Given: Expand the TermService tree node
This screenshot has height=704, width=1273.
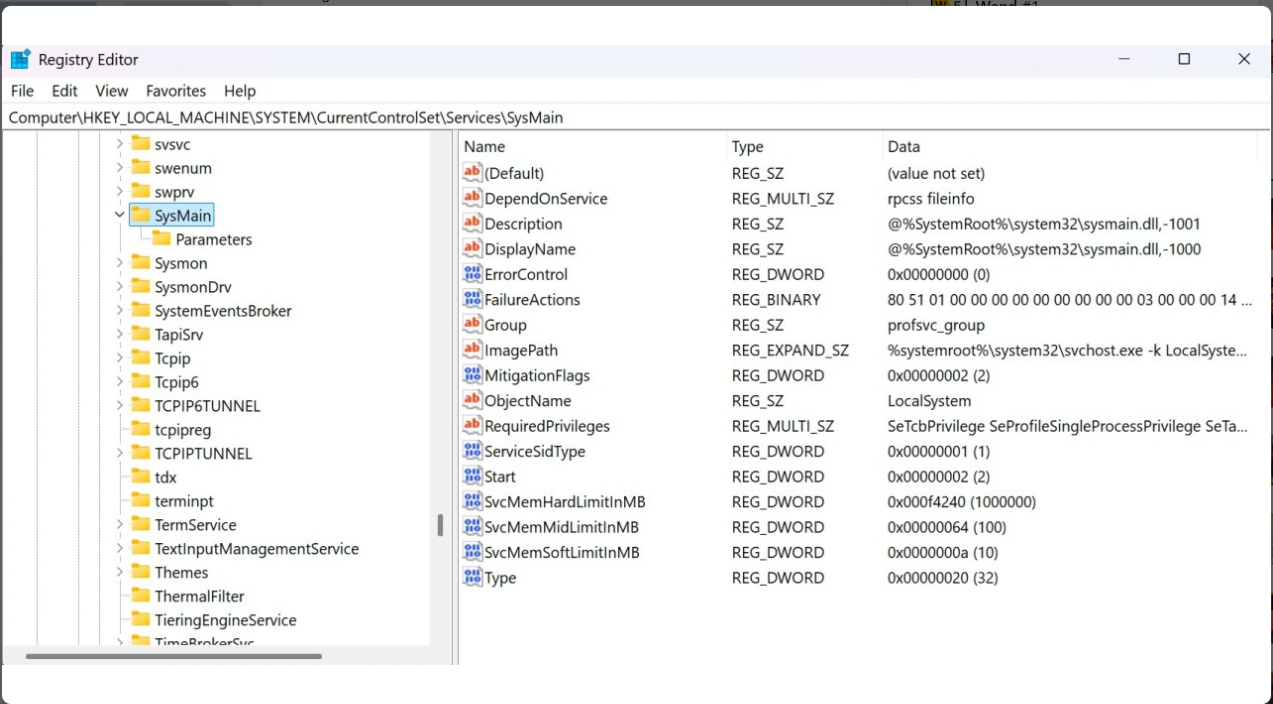Looking at the screenshot, I should click(119, 524).
